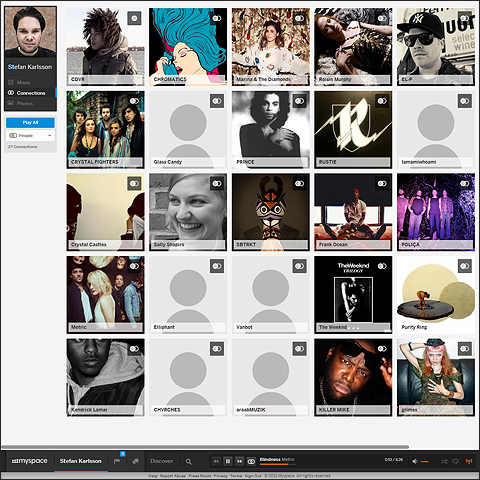This screenshot has width=480, height=480.
Task: Skip to the previous track
Action: point(216,461)
